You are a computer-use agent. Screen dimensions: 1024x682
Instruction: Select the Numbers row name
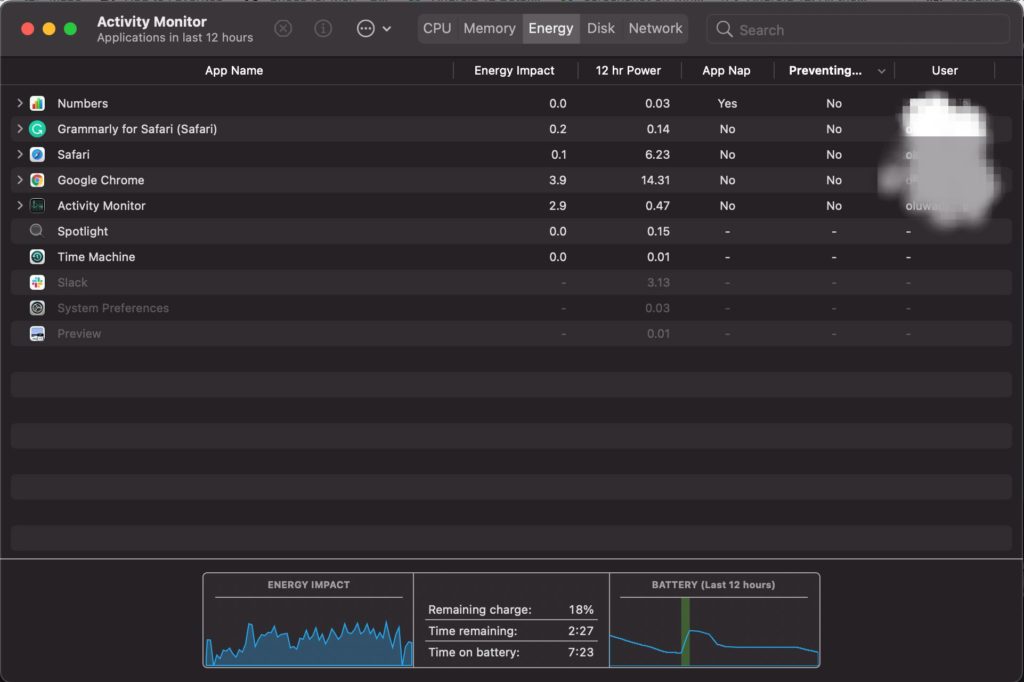[x=82, y=103]
